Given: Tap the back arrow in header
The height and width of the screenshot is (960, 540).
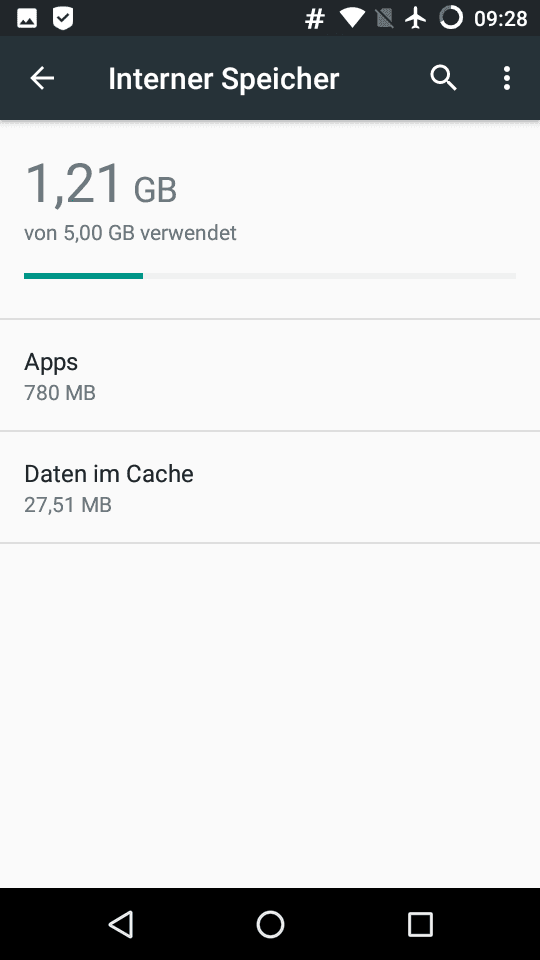Looking at the screenshot, I should [42, 78].
